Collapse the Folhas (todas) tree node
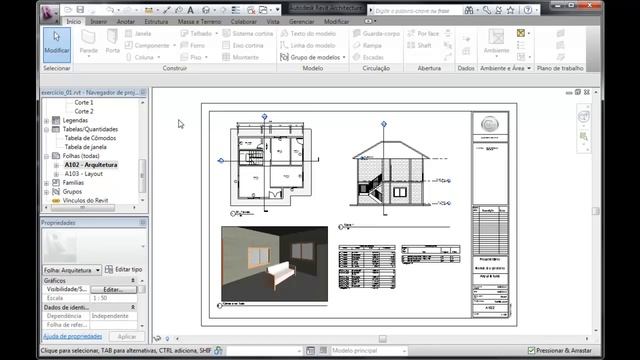Image resolution: width=640 pixels, height=360 pixels. tap(47, 156)
